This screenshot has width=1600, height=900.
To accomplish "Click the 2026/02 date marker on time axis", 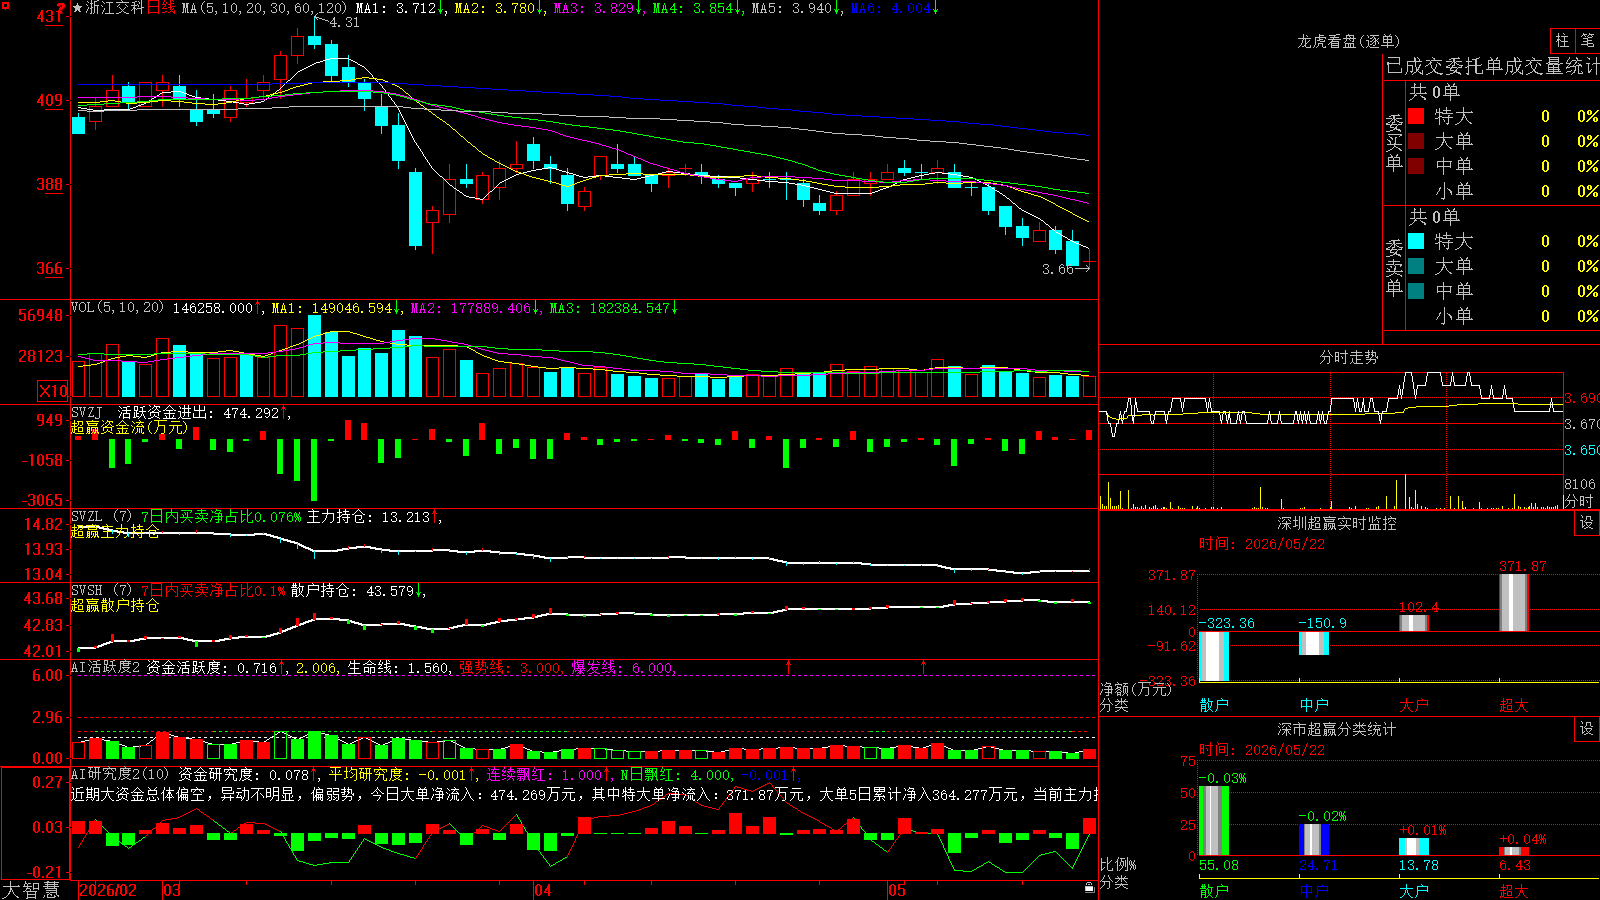I will pos(108,890).
